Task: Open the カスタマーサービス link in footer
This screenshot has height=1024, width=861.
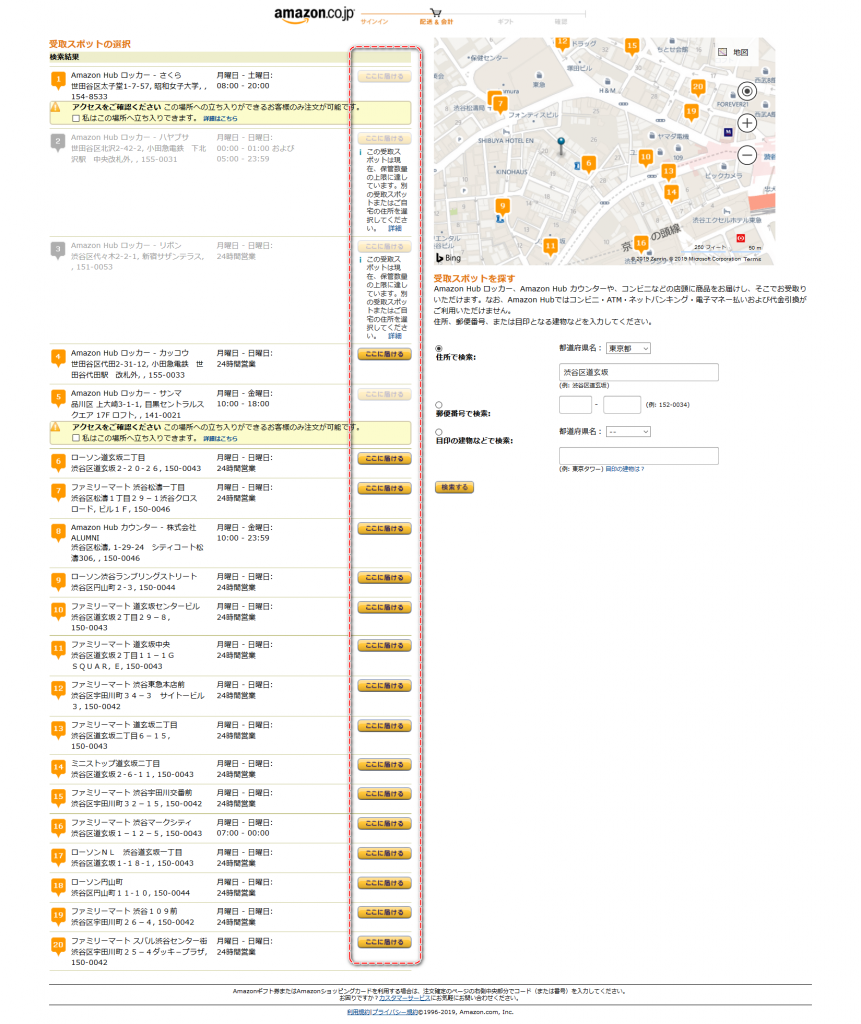Action: coord(405,998)
